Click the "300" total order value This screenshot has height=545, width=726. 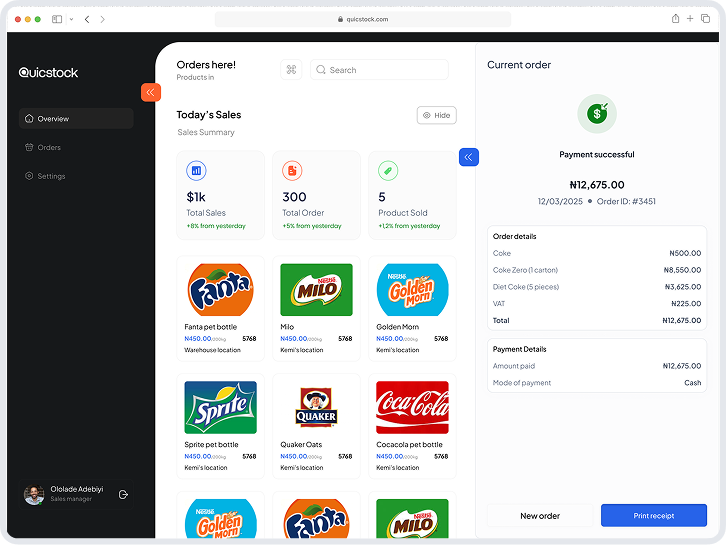(294, 197)
